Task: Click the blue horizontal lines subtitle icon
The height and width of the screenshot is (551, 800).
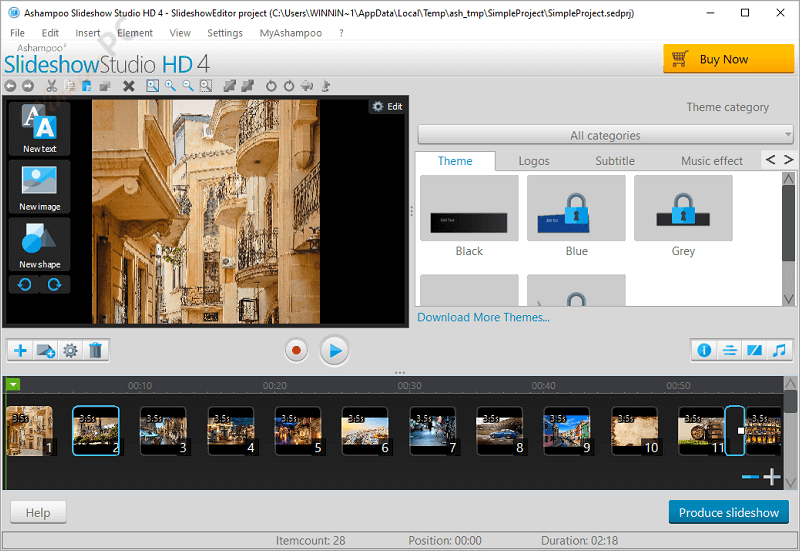Action: pos(730,350)
